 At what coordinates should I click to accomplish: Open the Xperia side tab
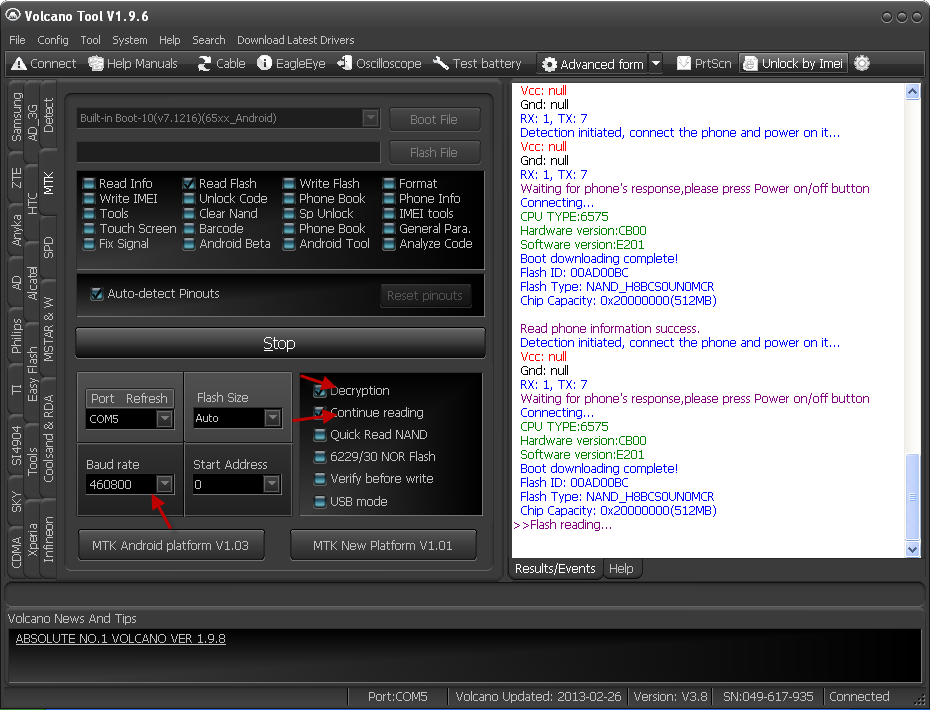(33, 540)
